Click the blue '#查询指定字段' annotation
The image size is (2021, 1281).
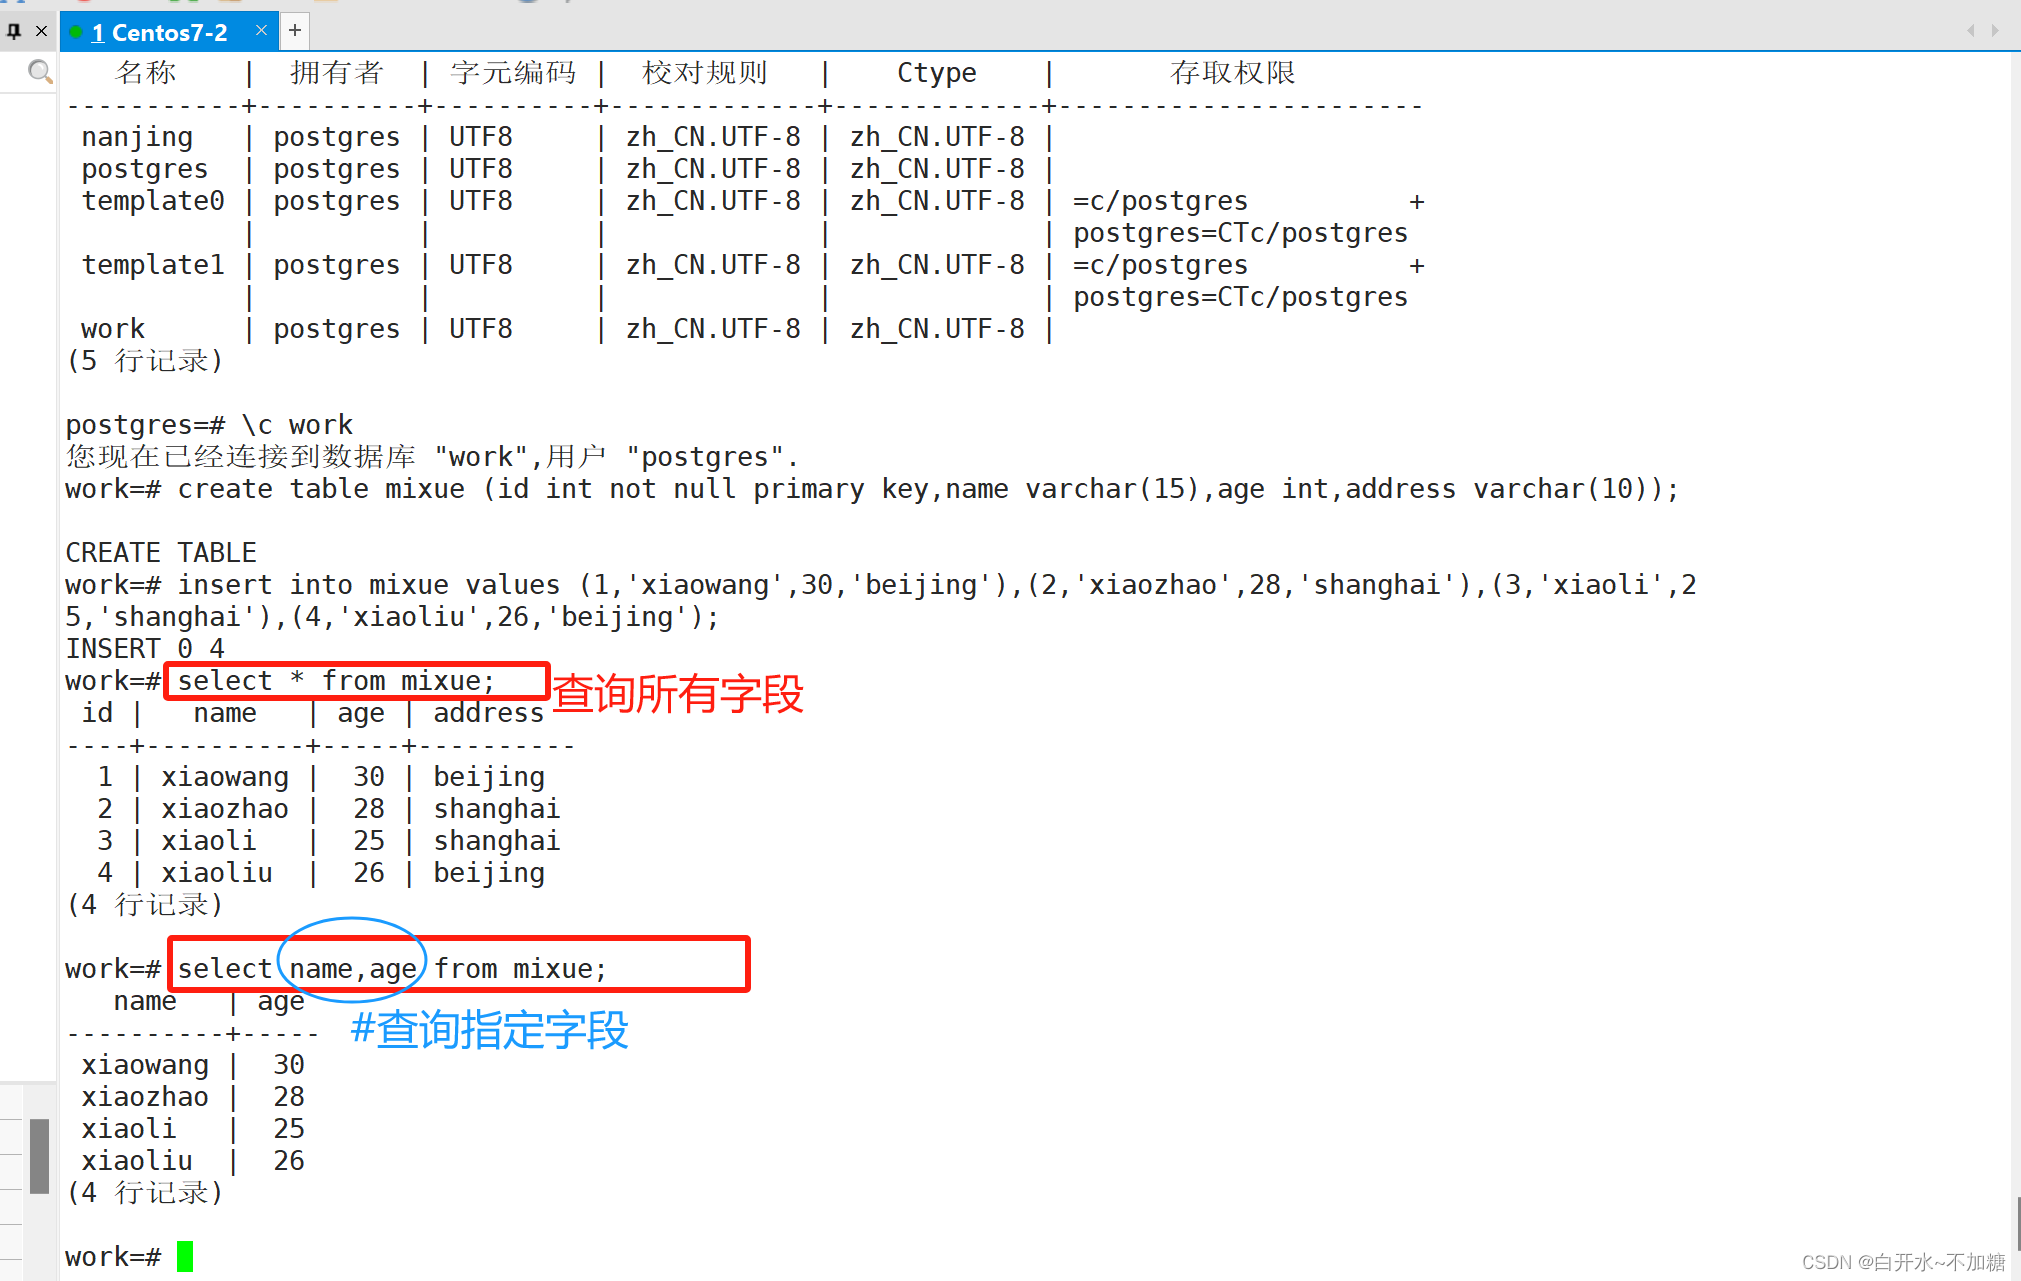489,1030
